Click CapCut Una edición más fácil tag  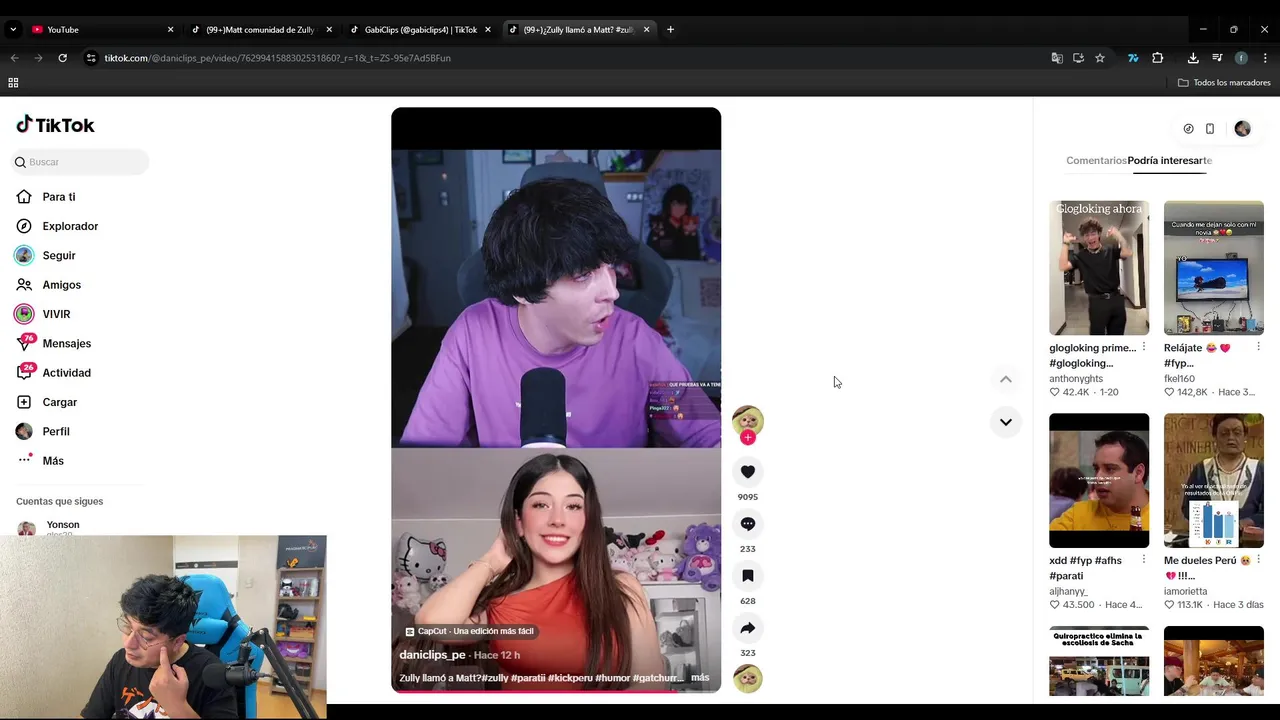pos(470,631)
